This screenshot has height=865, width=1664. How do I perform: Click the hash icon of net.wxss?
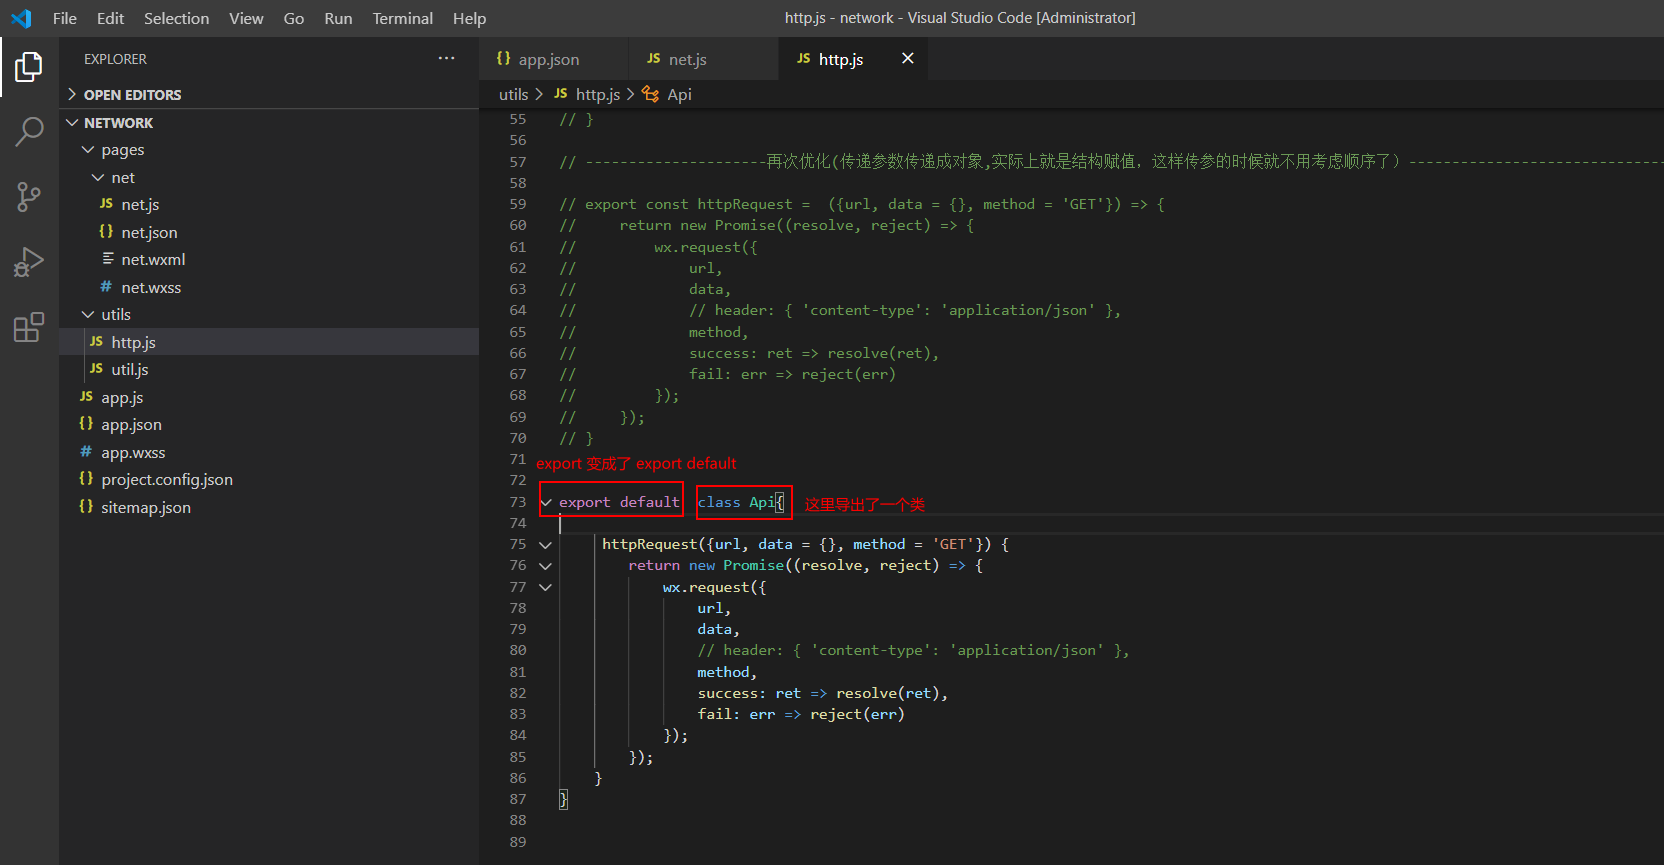[x=106, y=287]
